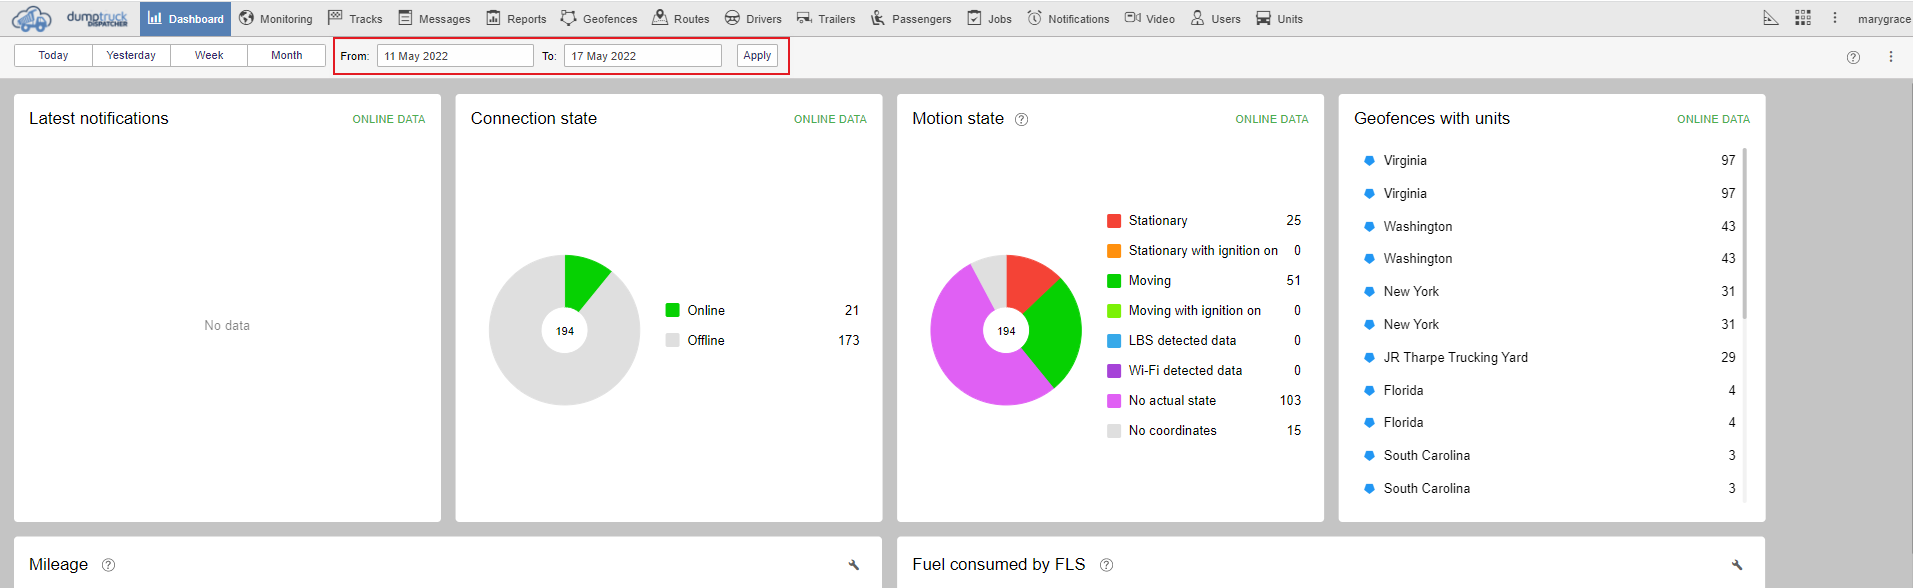
Task: Click the Dumptruck Dispatcher logo icon
Action: pyautogui.click(x=32, y=19)
